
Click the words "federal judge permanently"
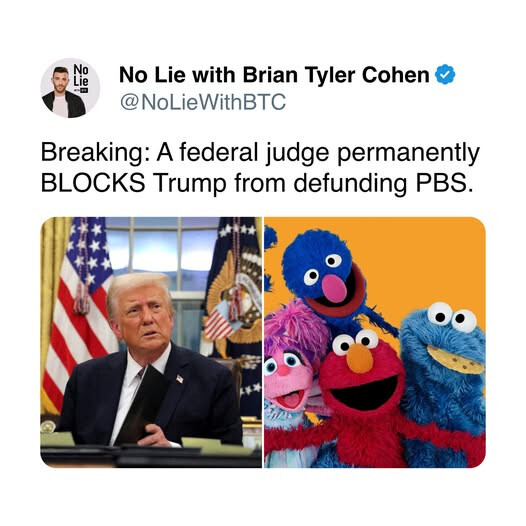click(329, 153)
